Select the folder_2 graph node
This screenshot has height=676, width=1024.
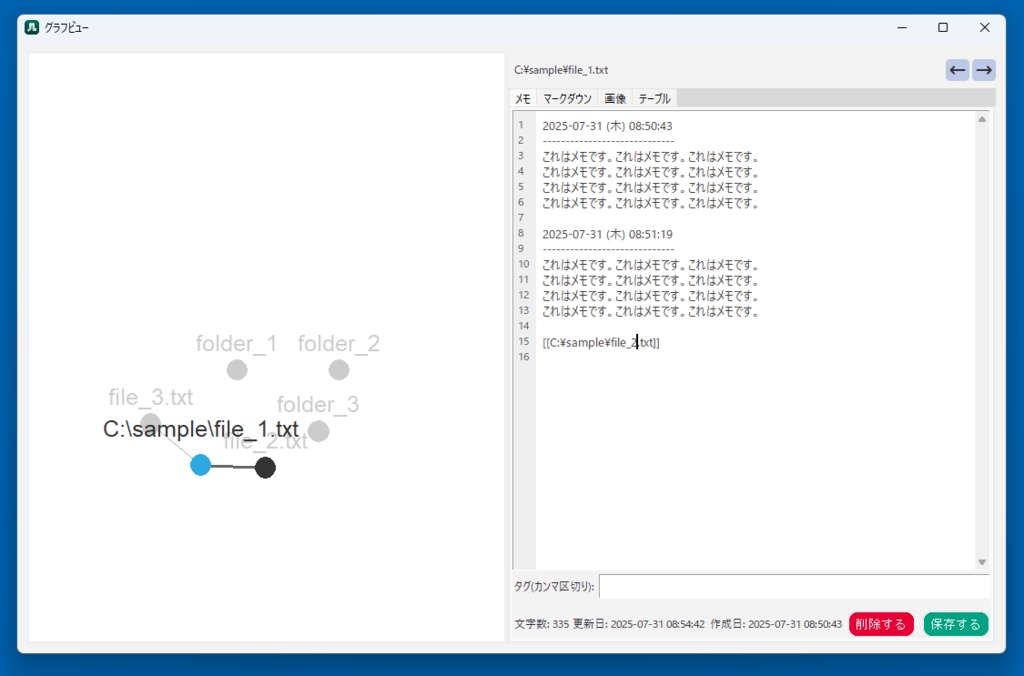(339, 370)
